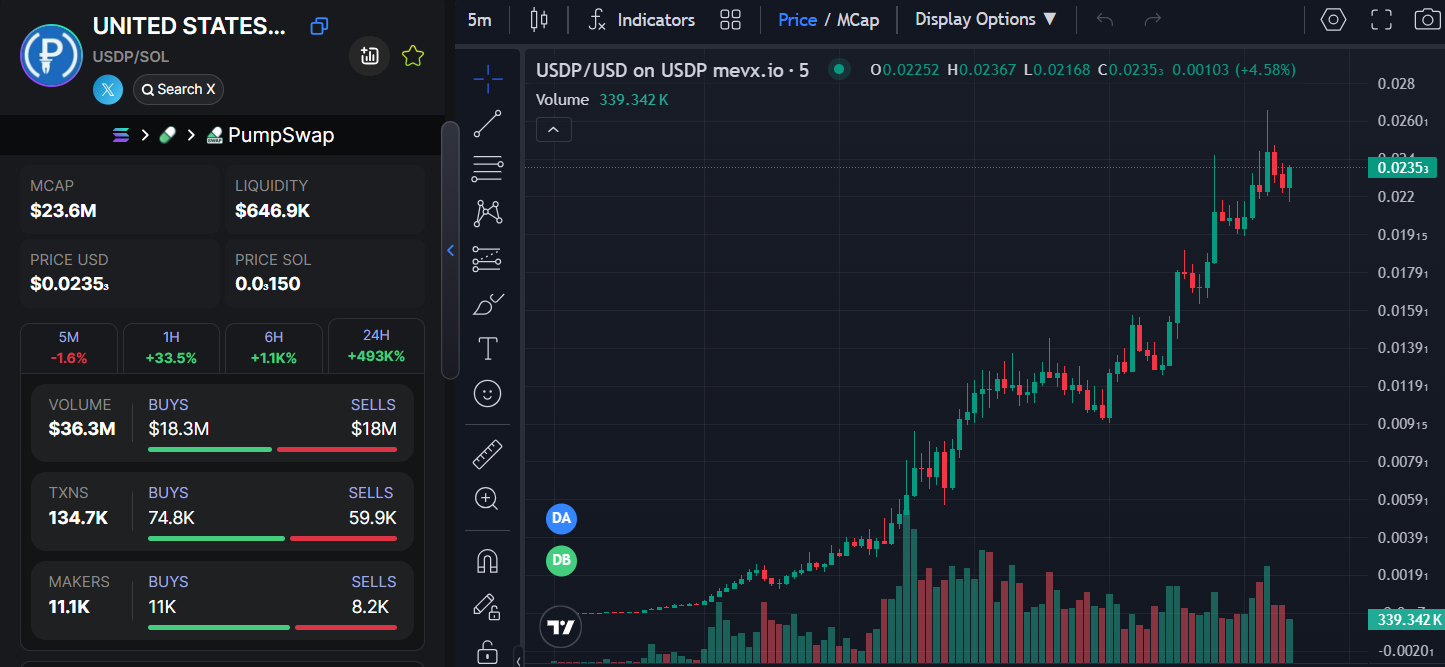Redo the last chart action

click(1153, 20)
